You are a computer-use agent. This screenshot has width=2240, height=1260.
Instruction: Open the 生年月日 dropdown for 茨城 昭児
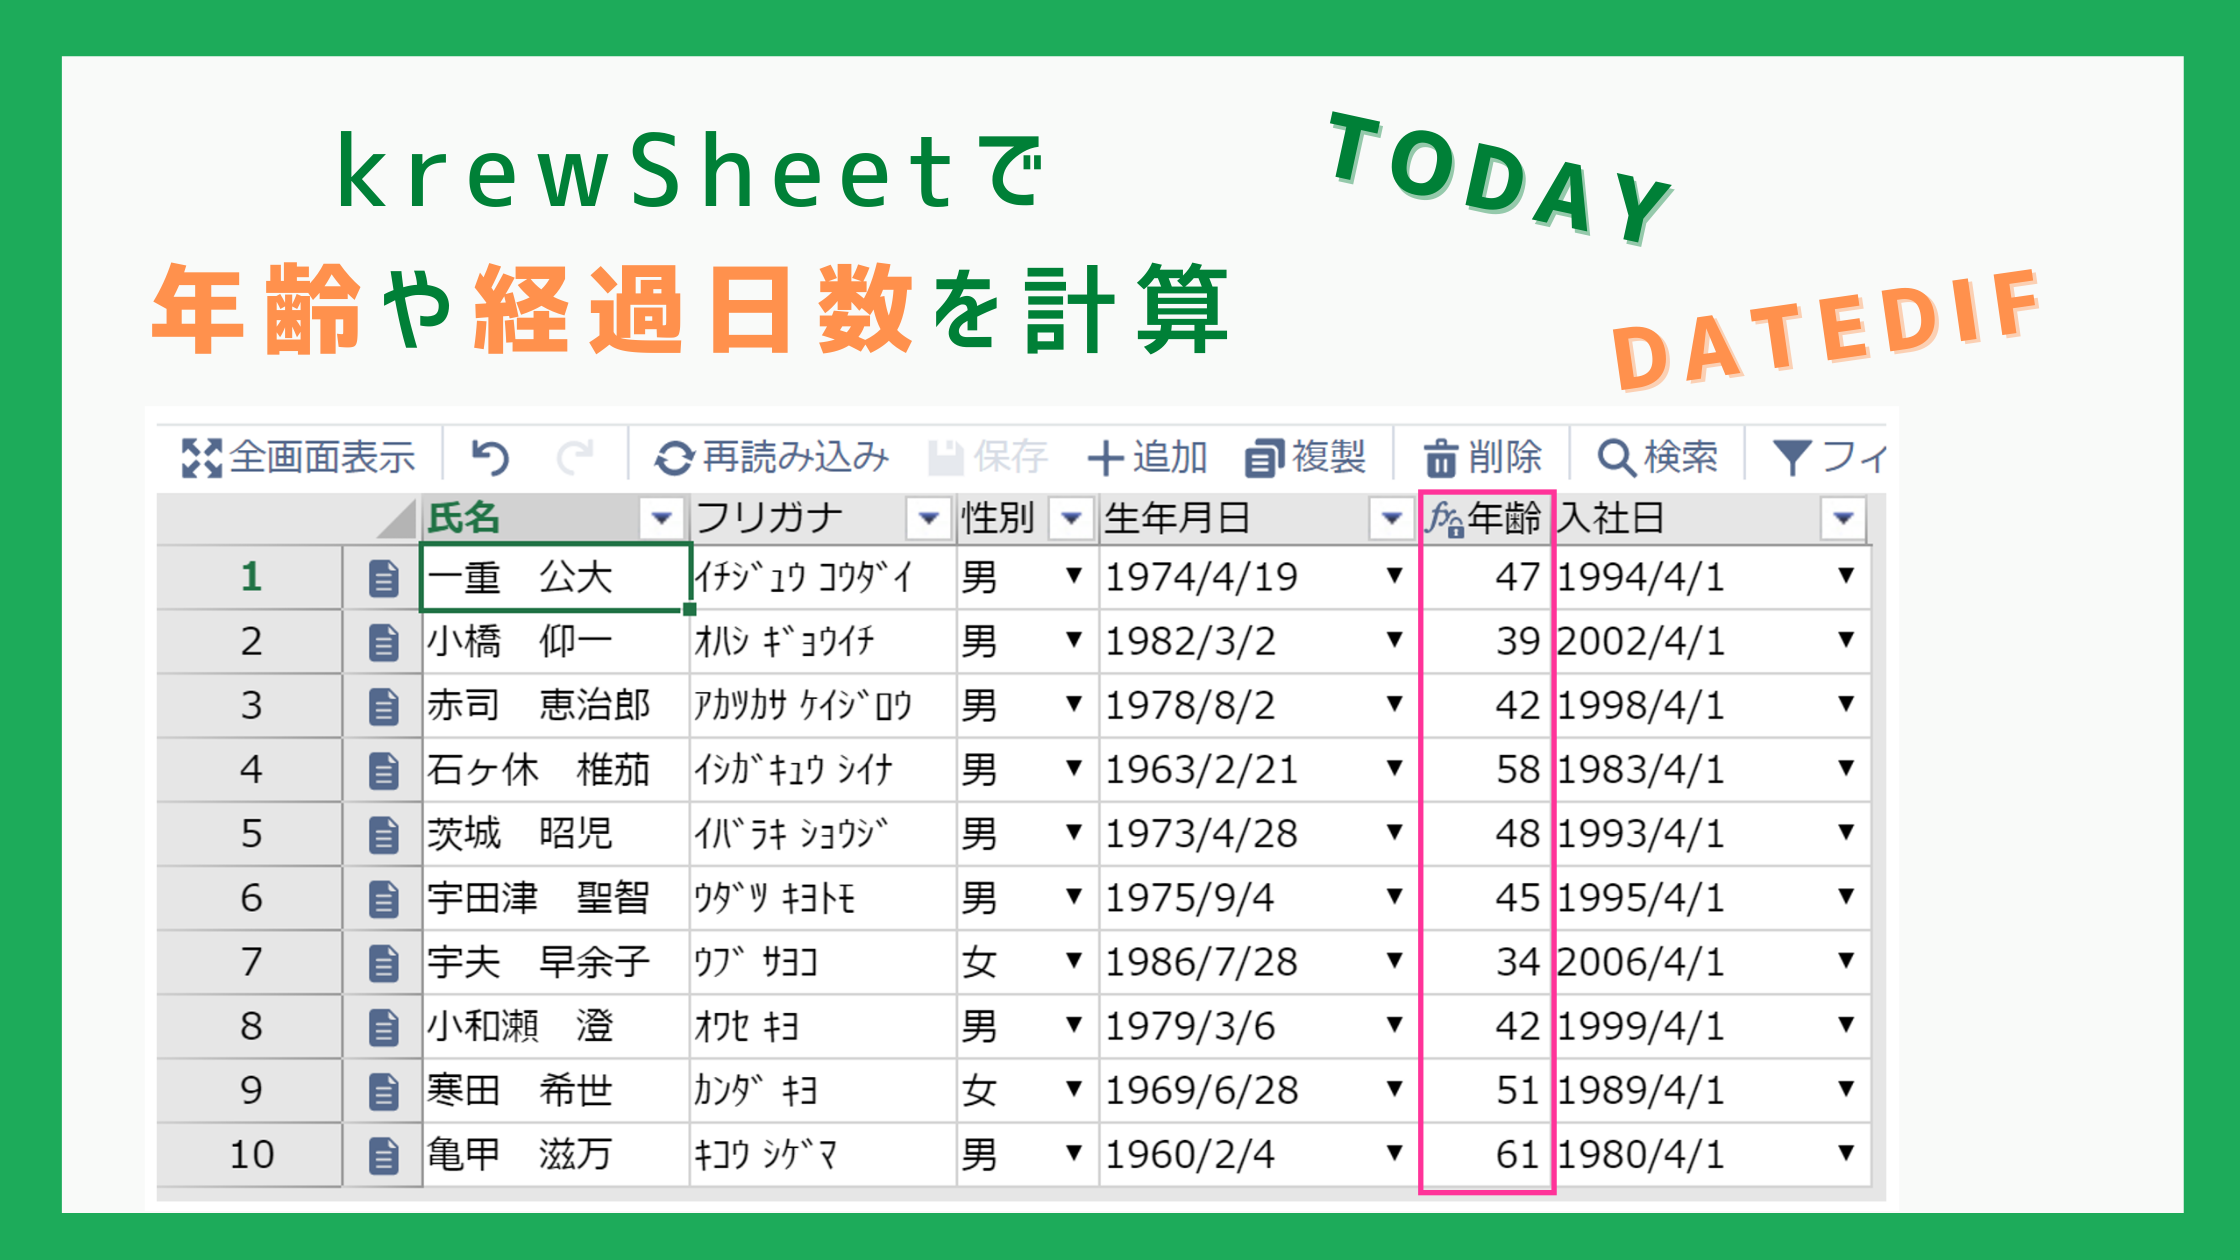(1393, 833)
